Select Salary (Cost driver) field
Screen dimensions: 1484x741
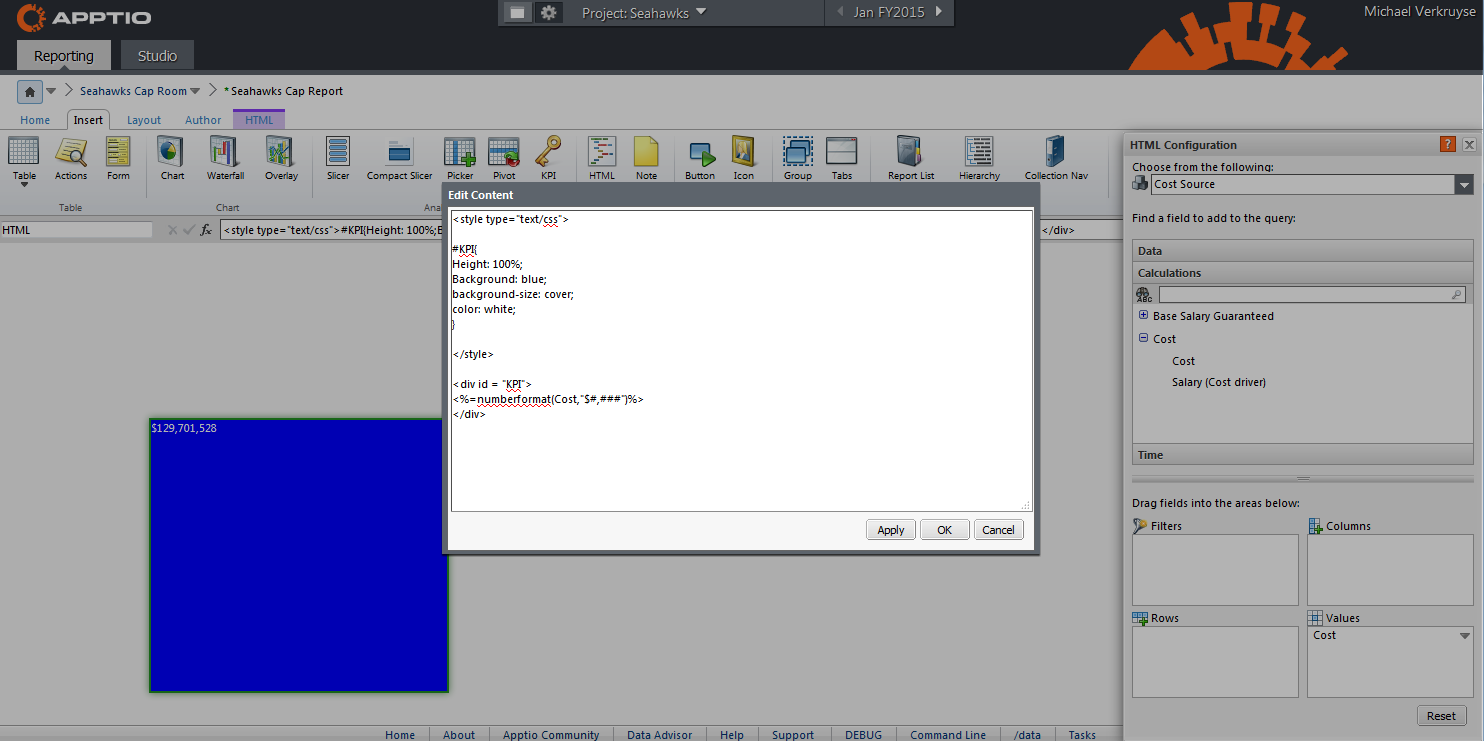pos(1219,382)
